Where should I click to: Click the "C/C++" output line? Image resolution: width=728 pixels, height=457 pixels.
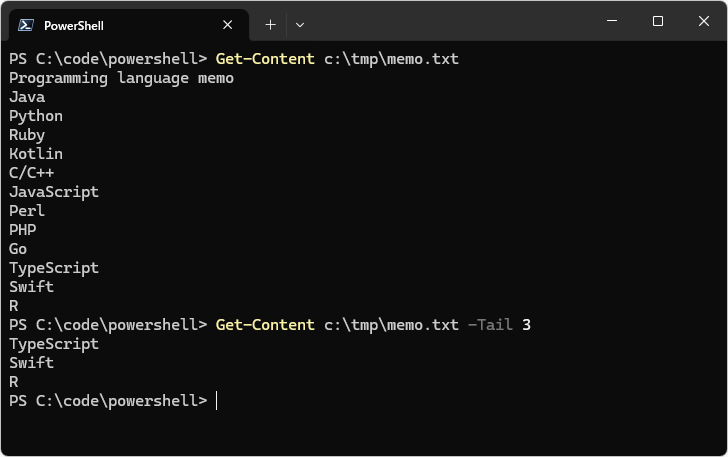tap(32, 173)
